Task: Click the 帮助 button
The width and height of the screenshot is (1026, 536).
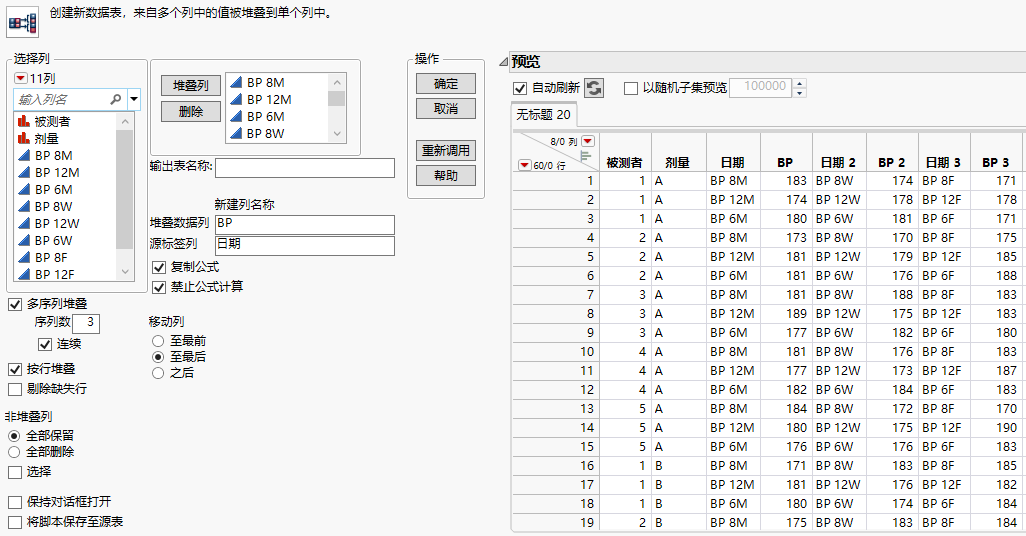Action: 446,175
